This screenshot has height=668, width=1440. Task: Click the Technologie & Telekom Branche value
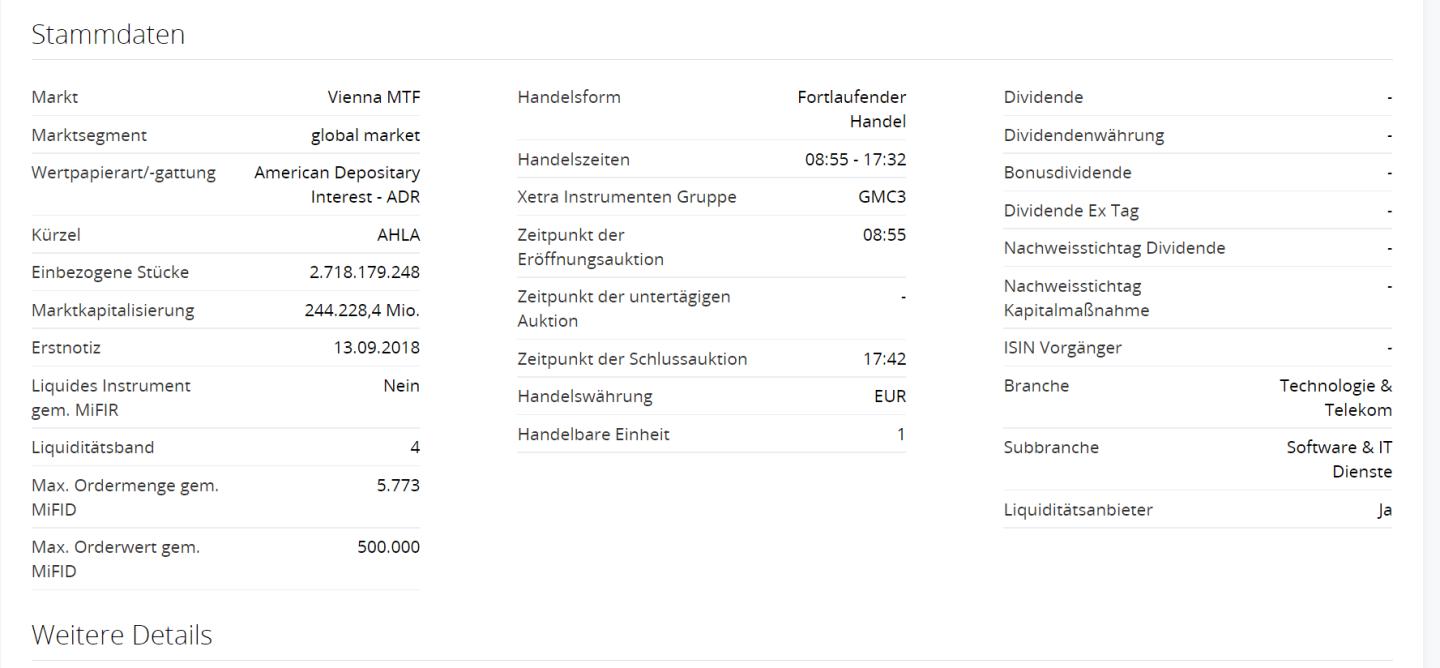tap(1336, 398)
